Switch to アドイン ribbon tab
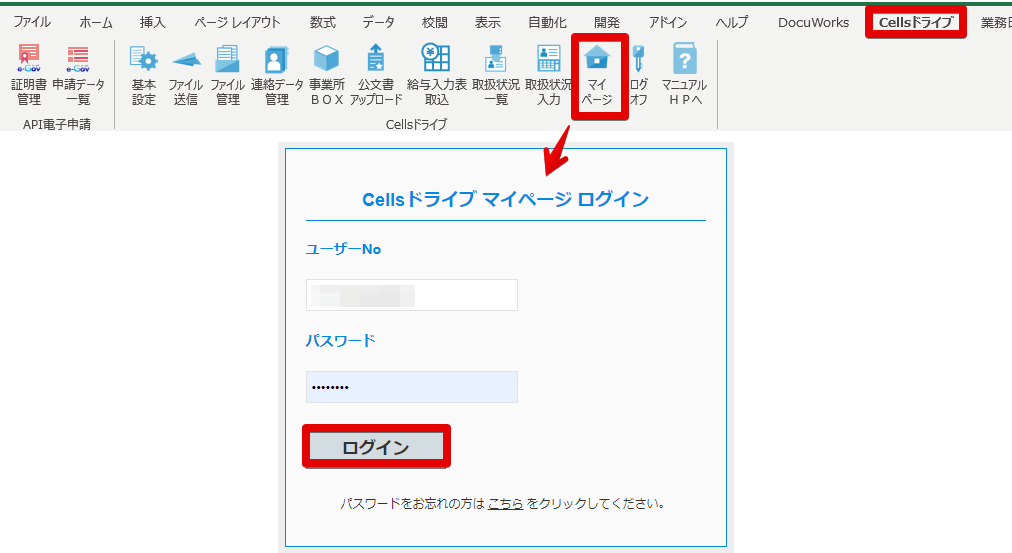This screenshot has height=553, width=1012. [668, 22]
